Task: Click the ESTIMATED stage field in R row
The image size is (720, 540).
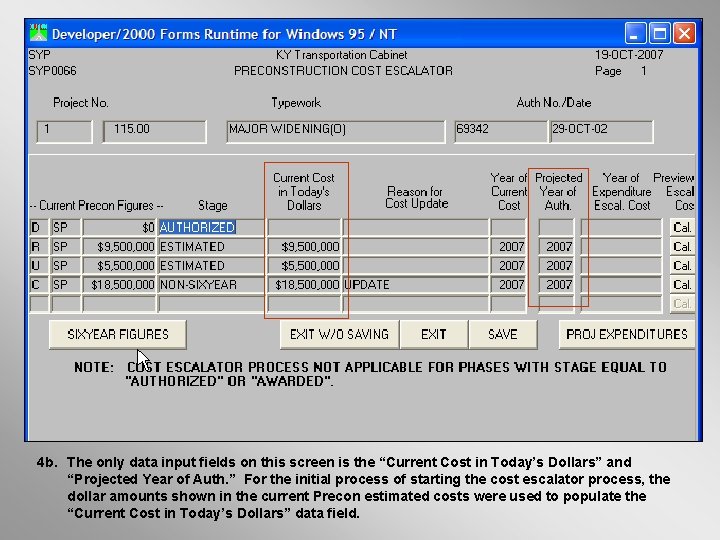Action: coord(211,247)
